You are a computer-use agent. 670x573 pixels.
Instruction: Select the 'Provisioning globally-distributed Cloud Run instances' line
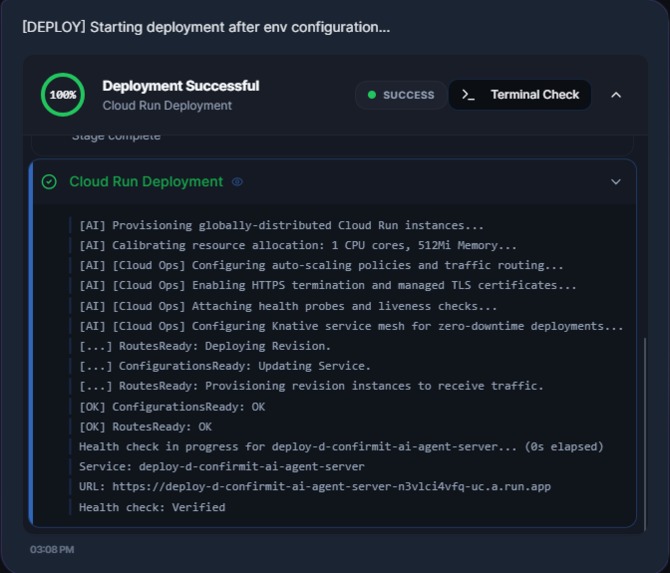(x=282, y=225)
